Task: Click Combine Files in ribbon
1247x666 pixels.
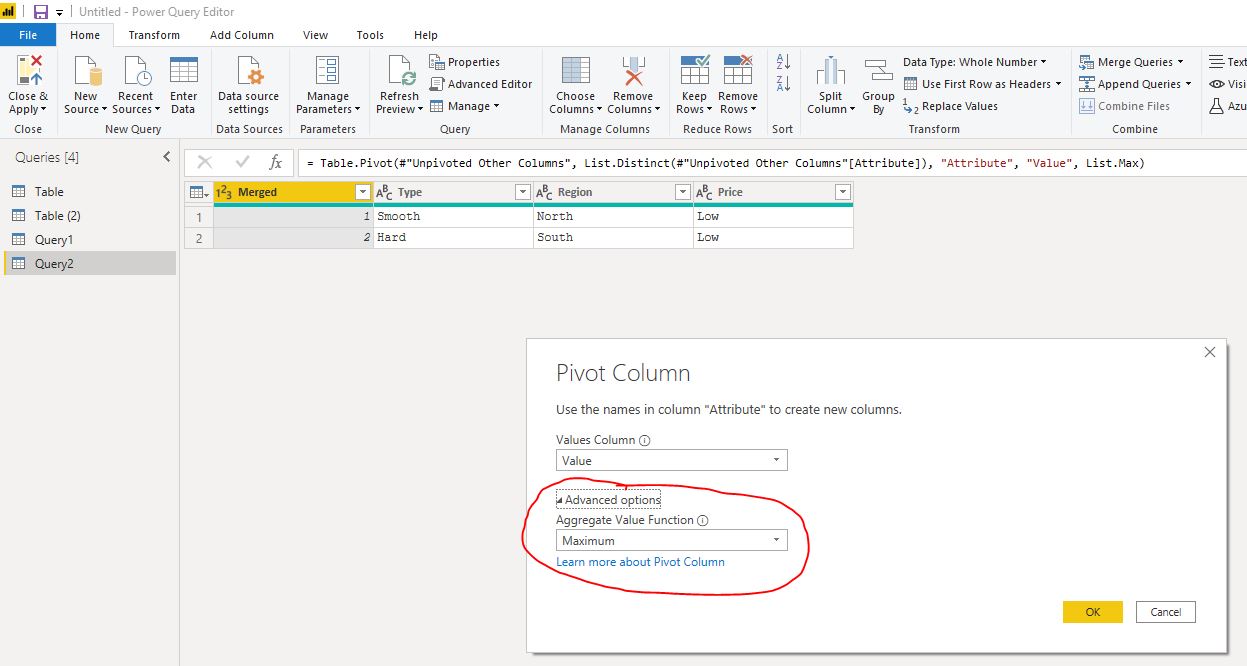Action: tap(1125, 106)
